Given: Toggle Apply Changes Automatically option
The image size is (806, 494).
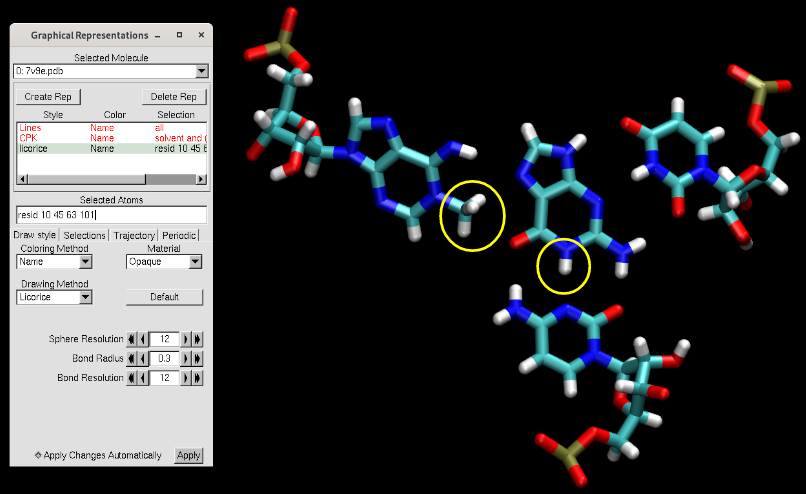Looking at the screenshot, I should 39,455.
